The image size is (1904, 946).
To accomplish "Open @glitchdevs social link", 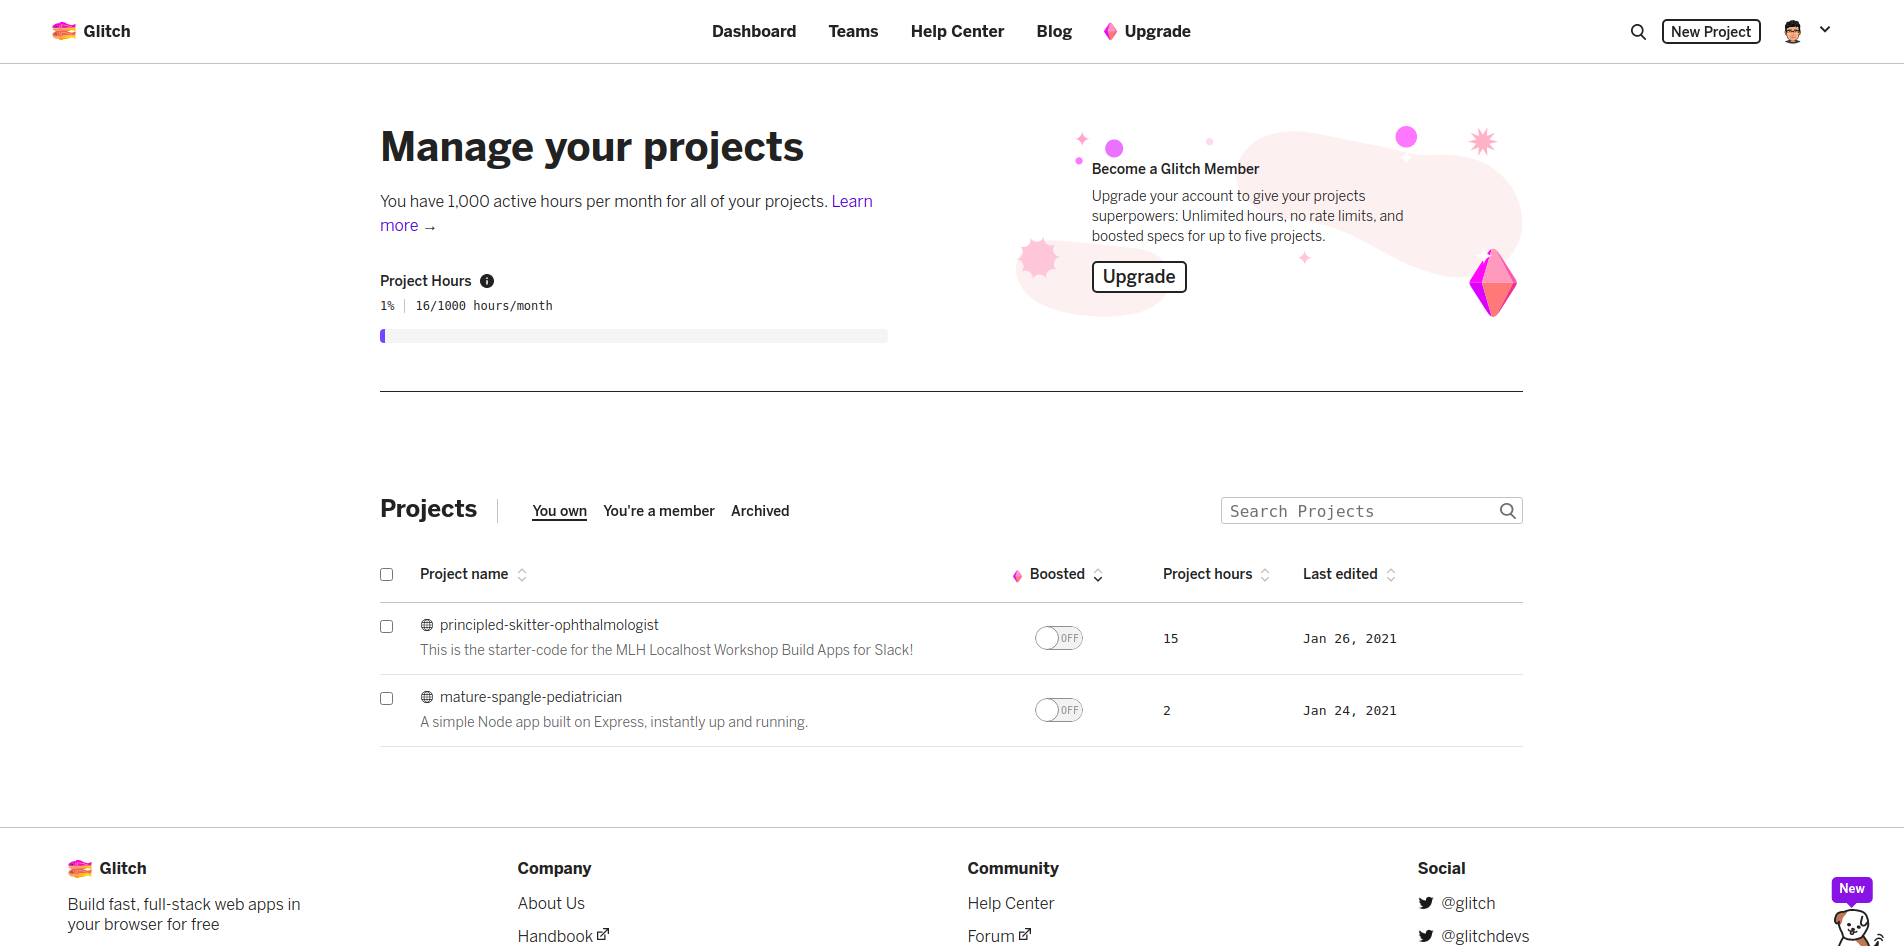I will click(x=1485, y=936).
